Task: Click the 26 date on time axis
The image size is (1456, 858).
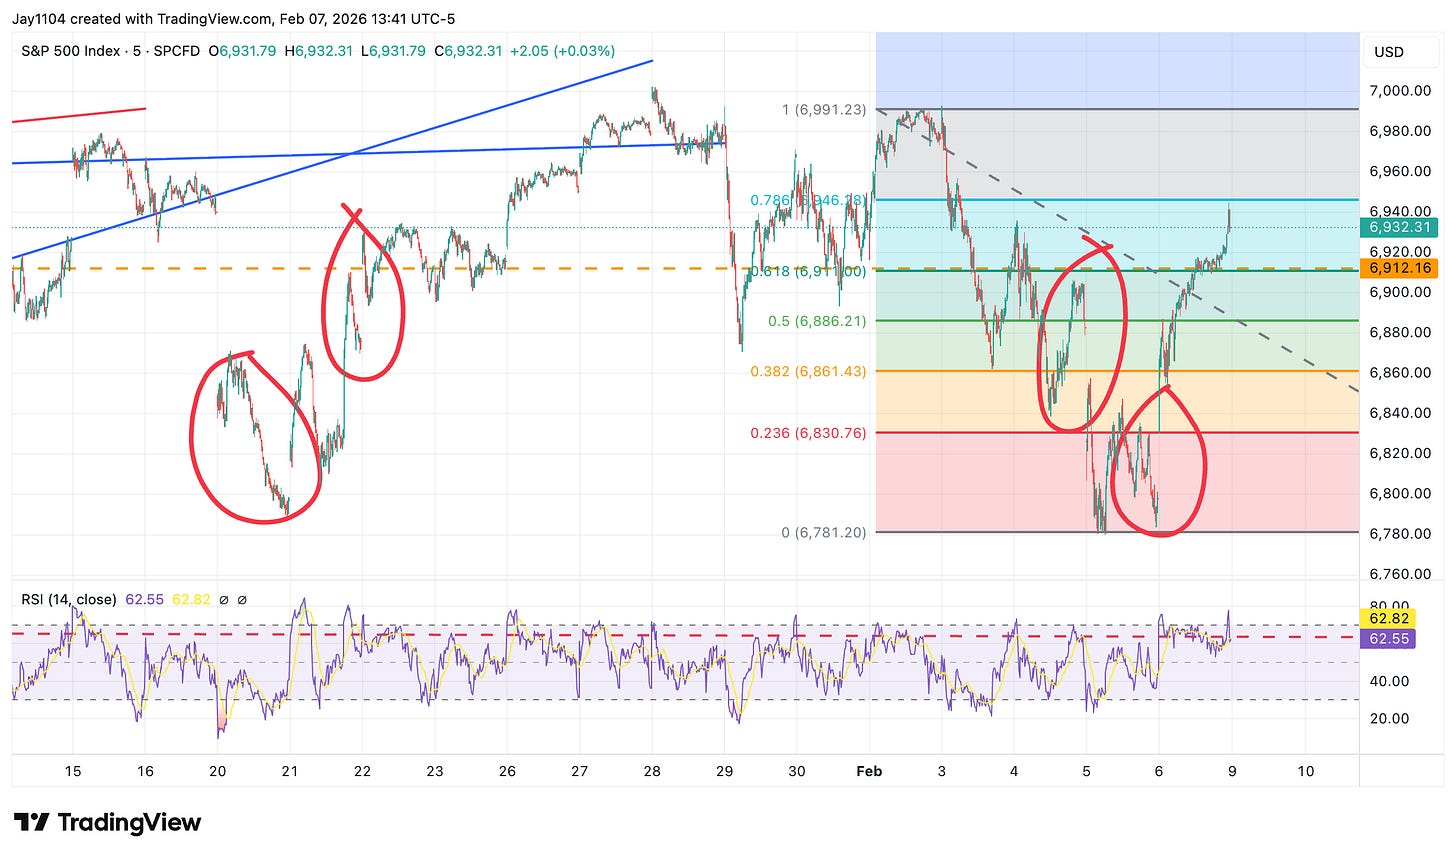Action: [x=507, y=771]
